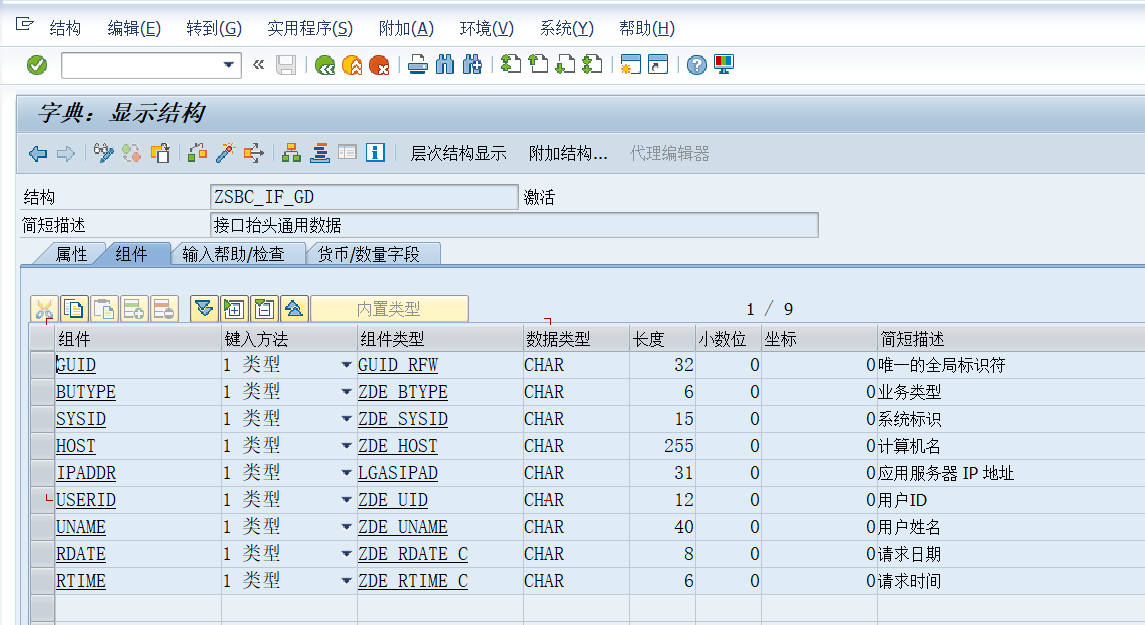Switch to the 货币/数量字段 tab

coord(369,254)
